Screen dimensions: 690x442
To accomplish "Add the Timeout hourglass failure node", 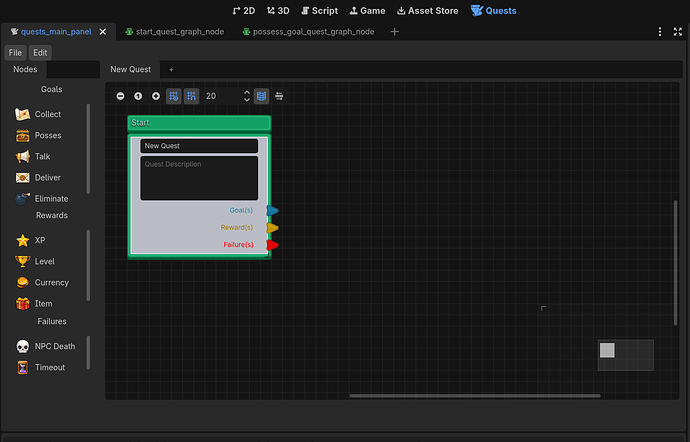I will click(40, 368).
